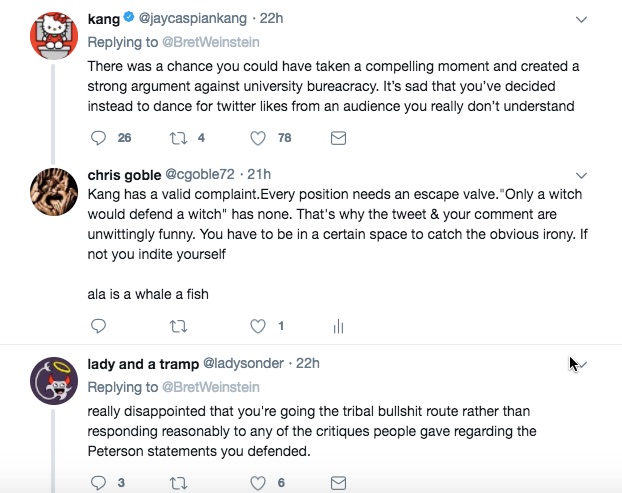Screen dimensions: 622x493
Task: Expand options chevron on lady and a tramp's tweet
Action: (x=581, y=364)
